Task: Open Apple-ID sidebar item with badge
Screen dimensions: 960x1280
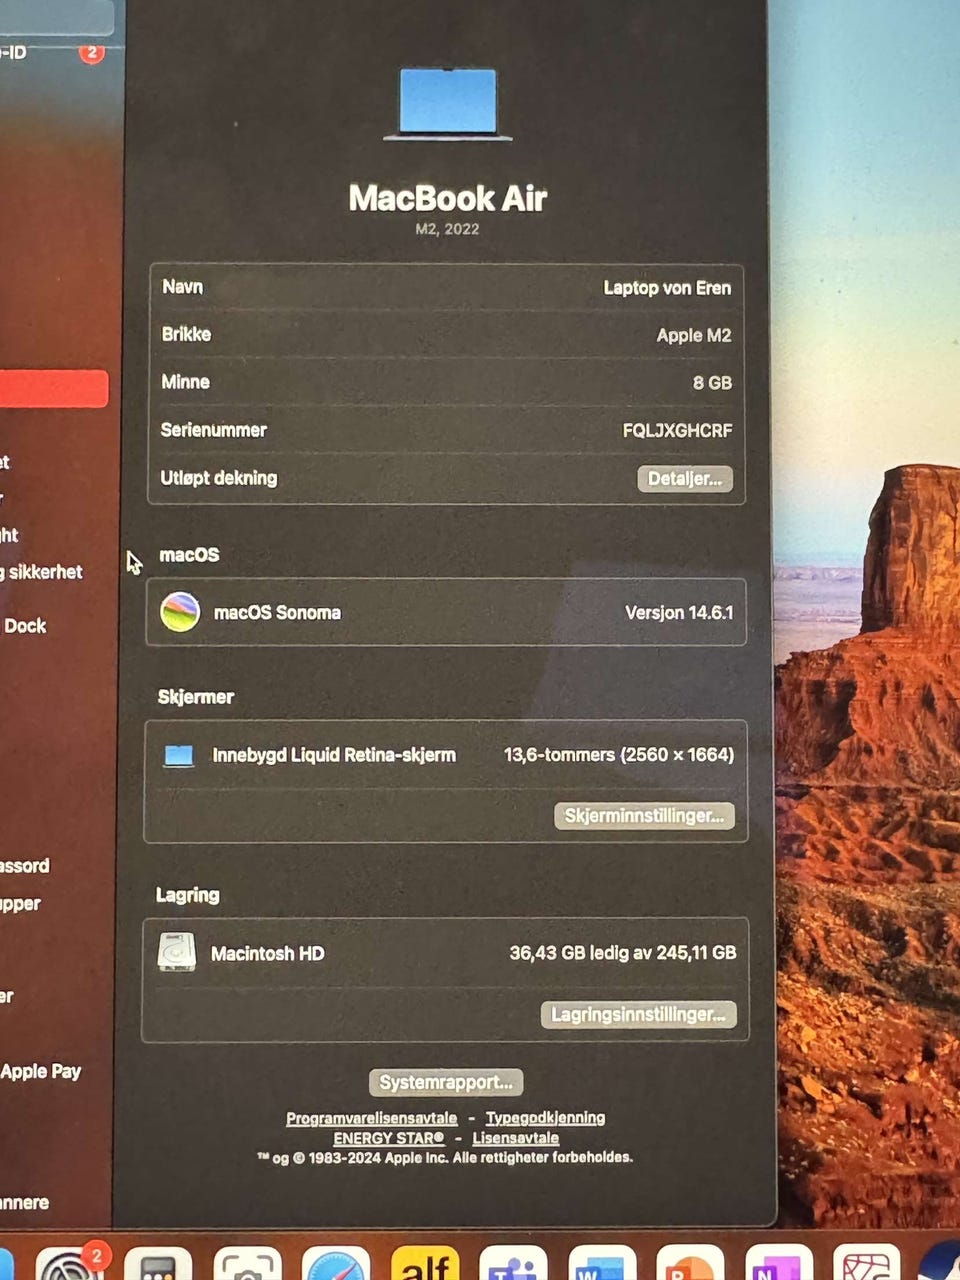Action: pyautogui.click(x=50, y=52)
